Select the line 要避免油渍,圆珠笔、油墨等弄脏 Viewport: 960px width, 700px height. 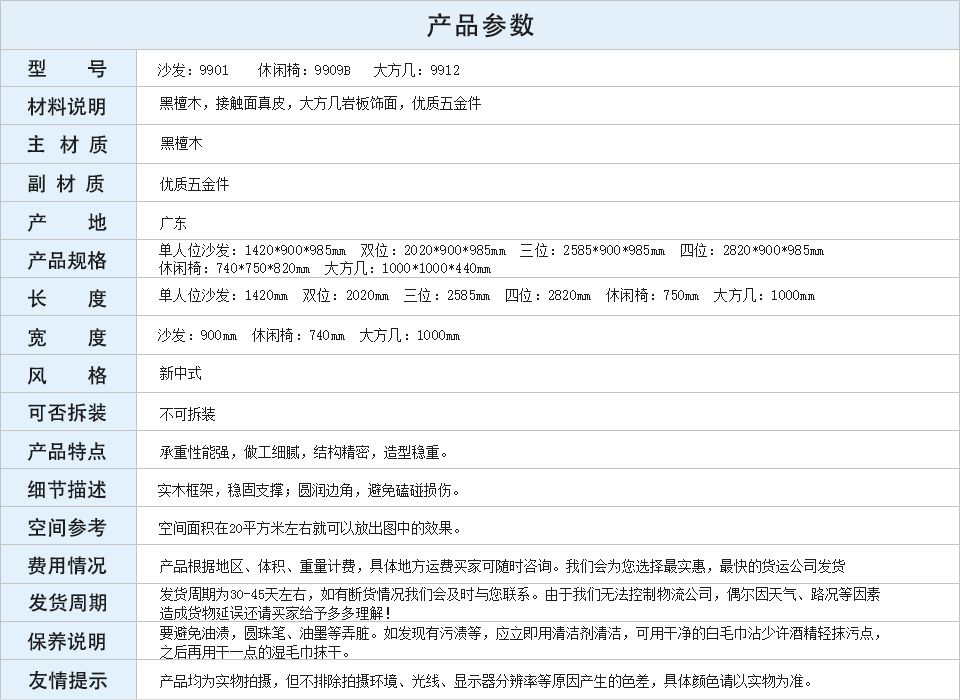[x=520, y=633]
